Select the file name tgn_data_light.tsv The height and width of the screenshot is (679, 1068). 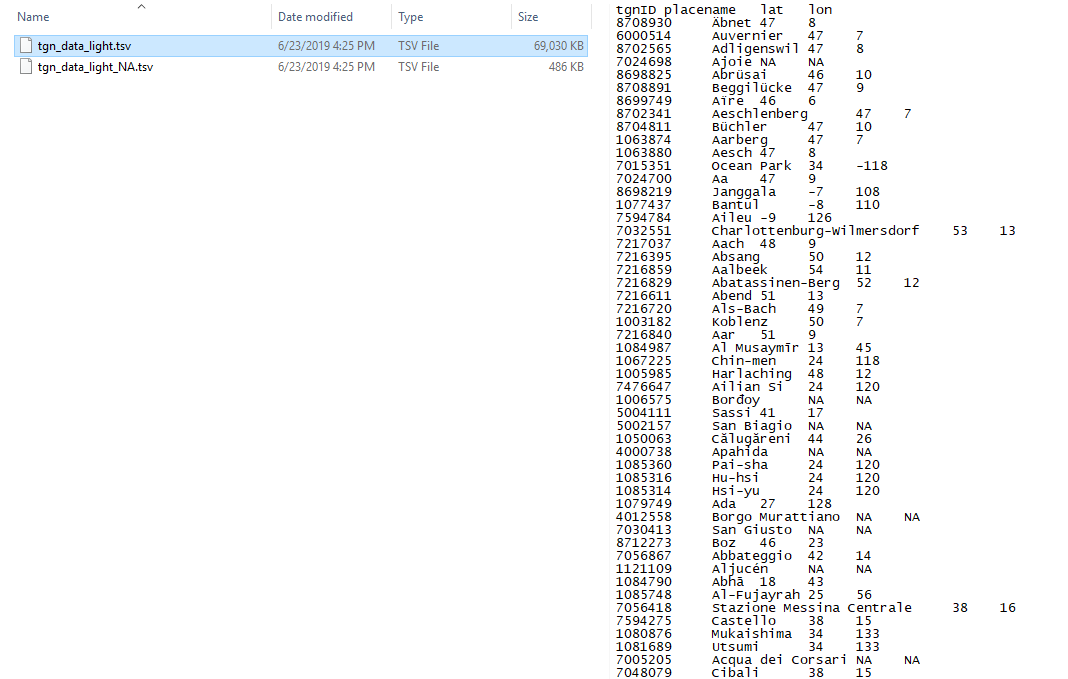coord(84,46)
